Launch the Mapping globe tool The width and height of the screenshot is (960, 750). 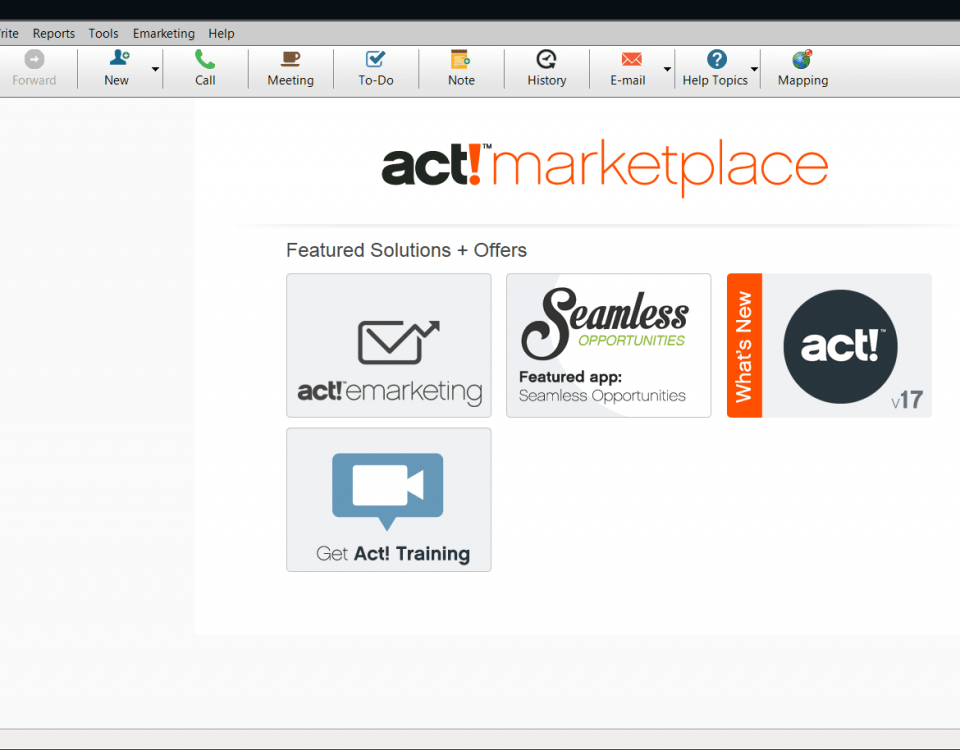point(803,68)
